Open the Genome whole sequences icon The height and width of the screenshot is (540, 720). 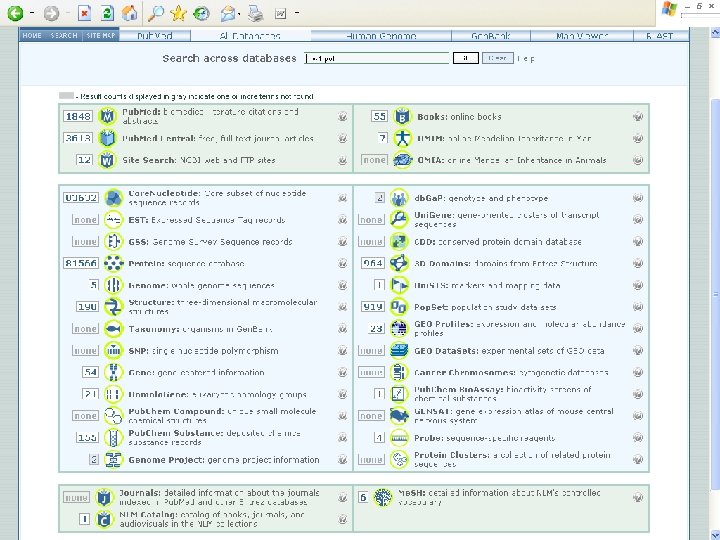pyautogui.click(x=113, y=285)
